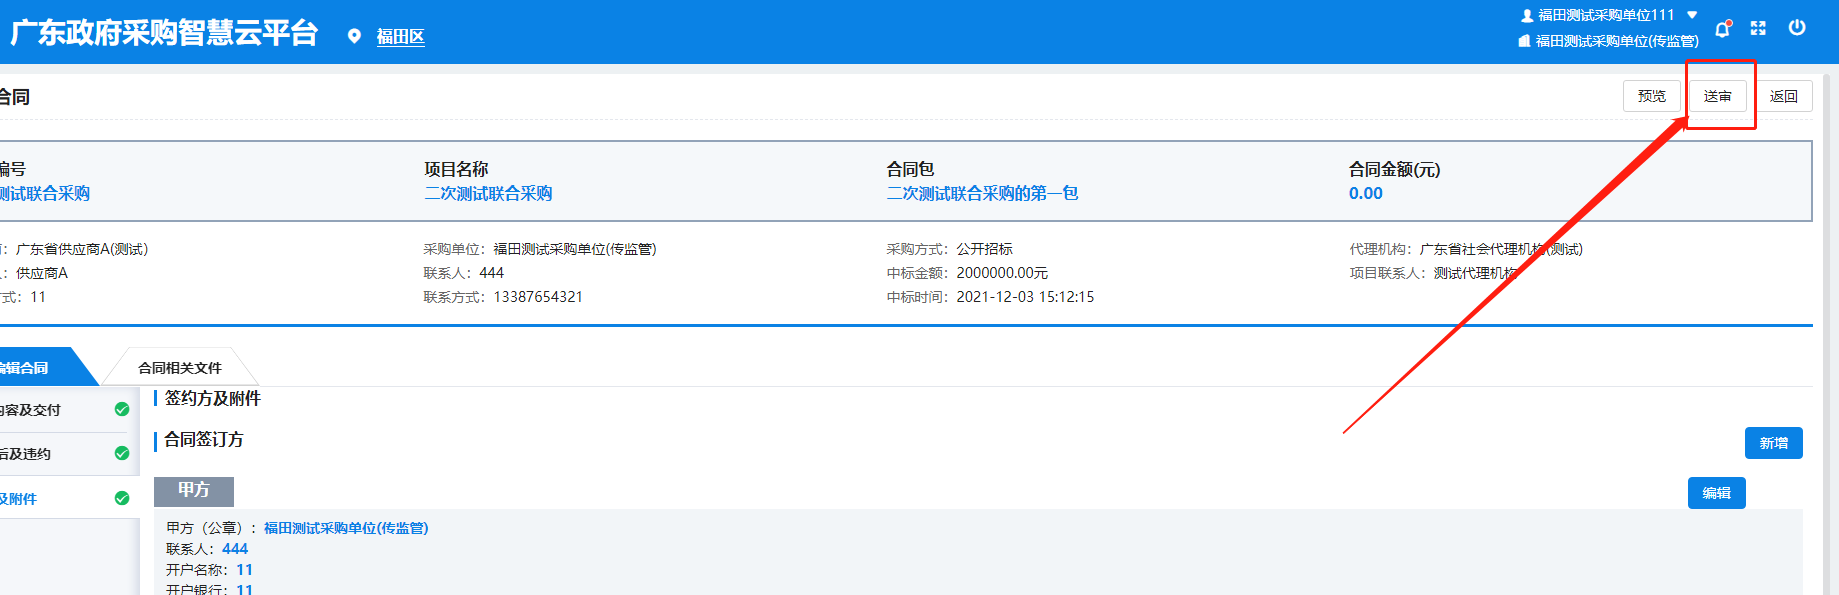
Task: Click the power logout icon
Action: pos(1797,28)
